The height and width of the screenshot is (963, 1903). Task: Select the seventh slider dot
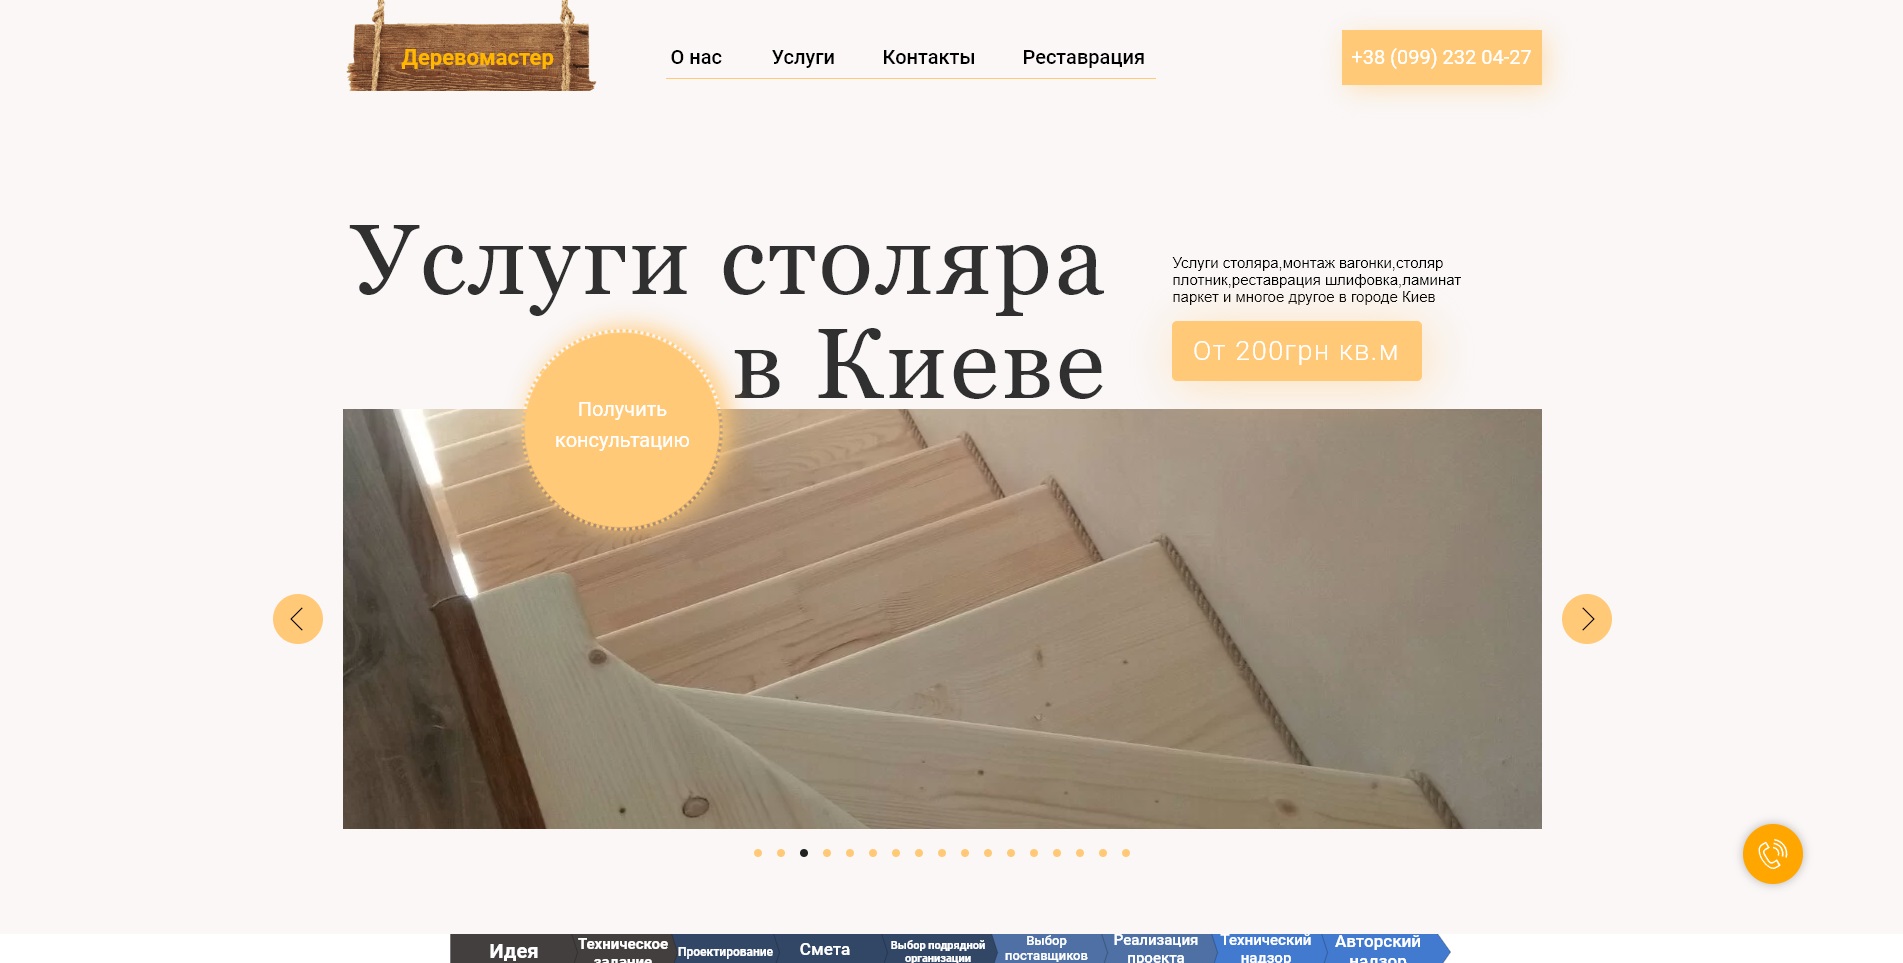[x=896, y=853]
